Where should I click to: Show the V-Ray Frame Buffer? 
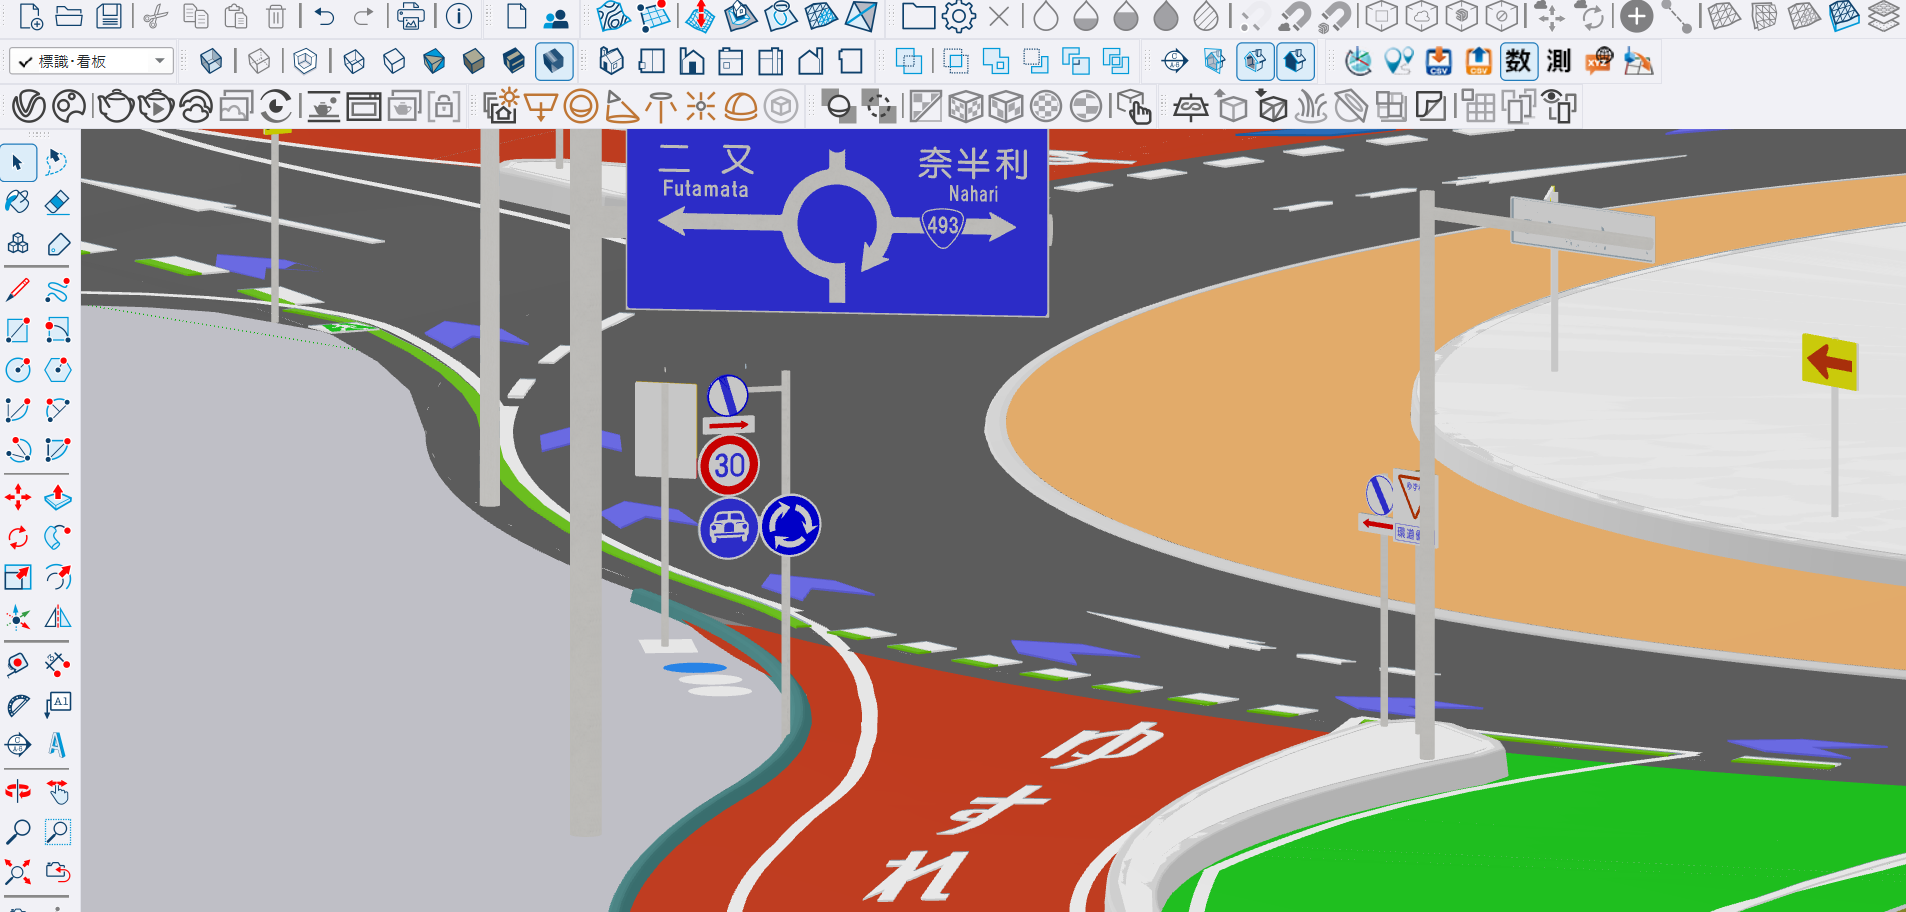[x=364, y=106]
